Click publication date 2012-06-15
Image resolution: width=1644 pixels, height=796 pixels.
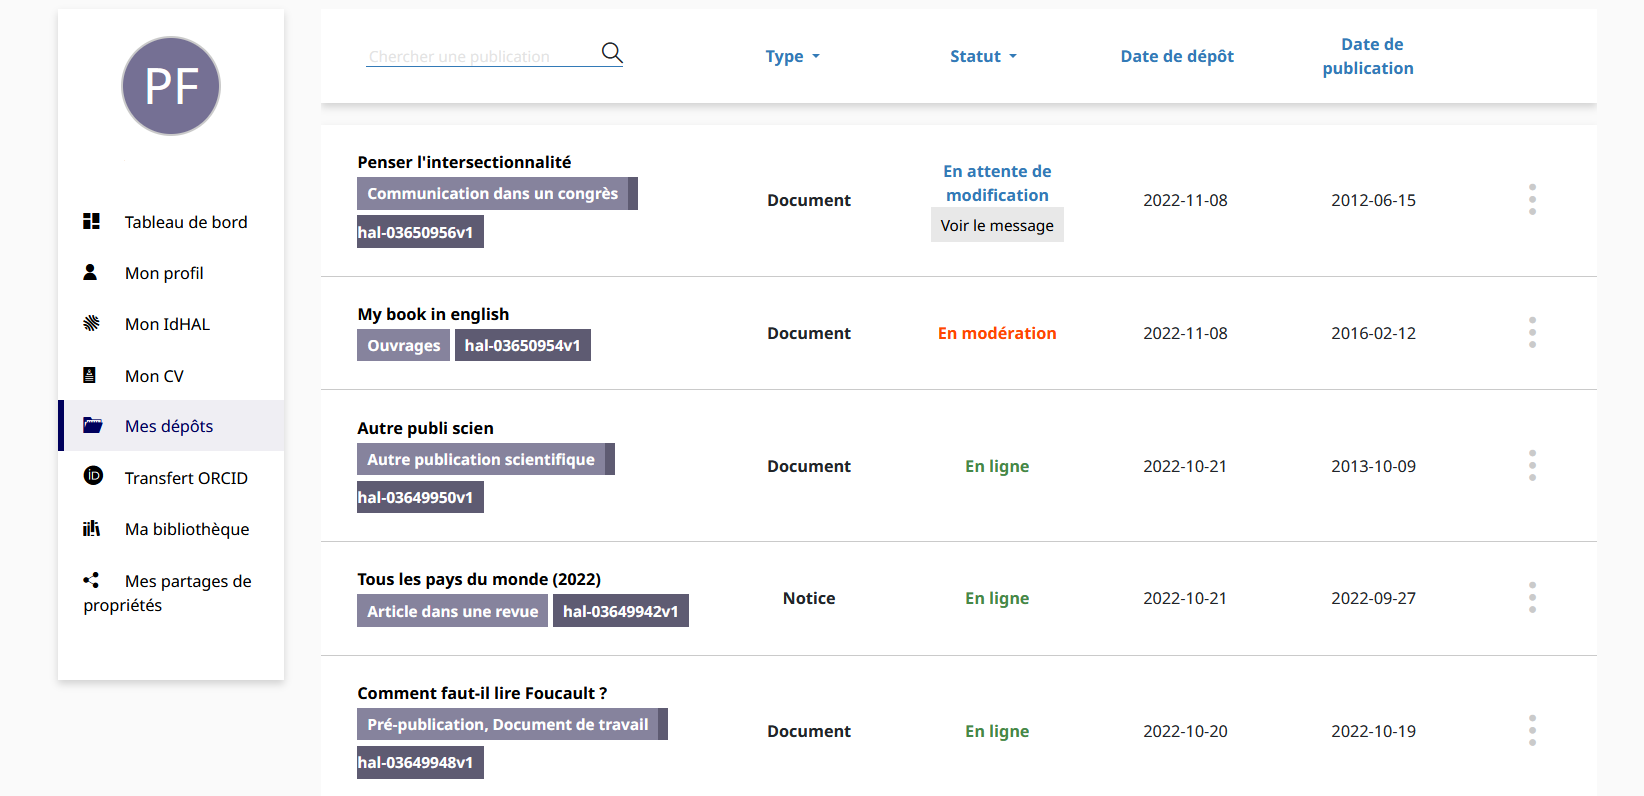pyautogui.click(x=1373, y=200)
